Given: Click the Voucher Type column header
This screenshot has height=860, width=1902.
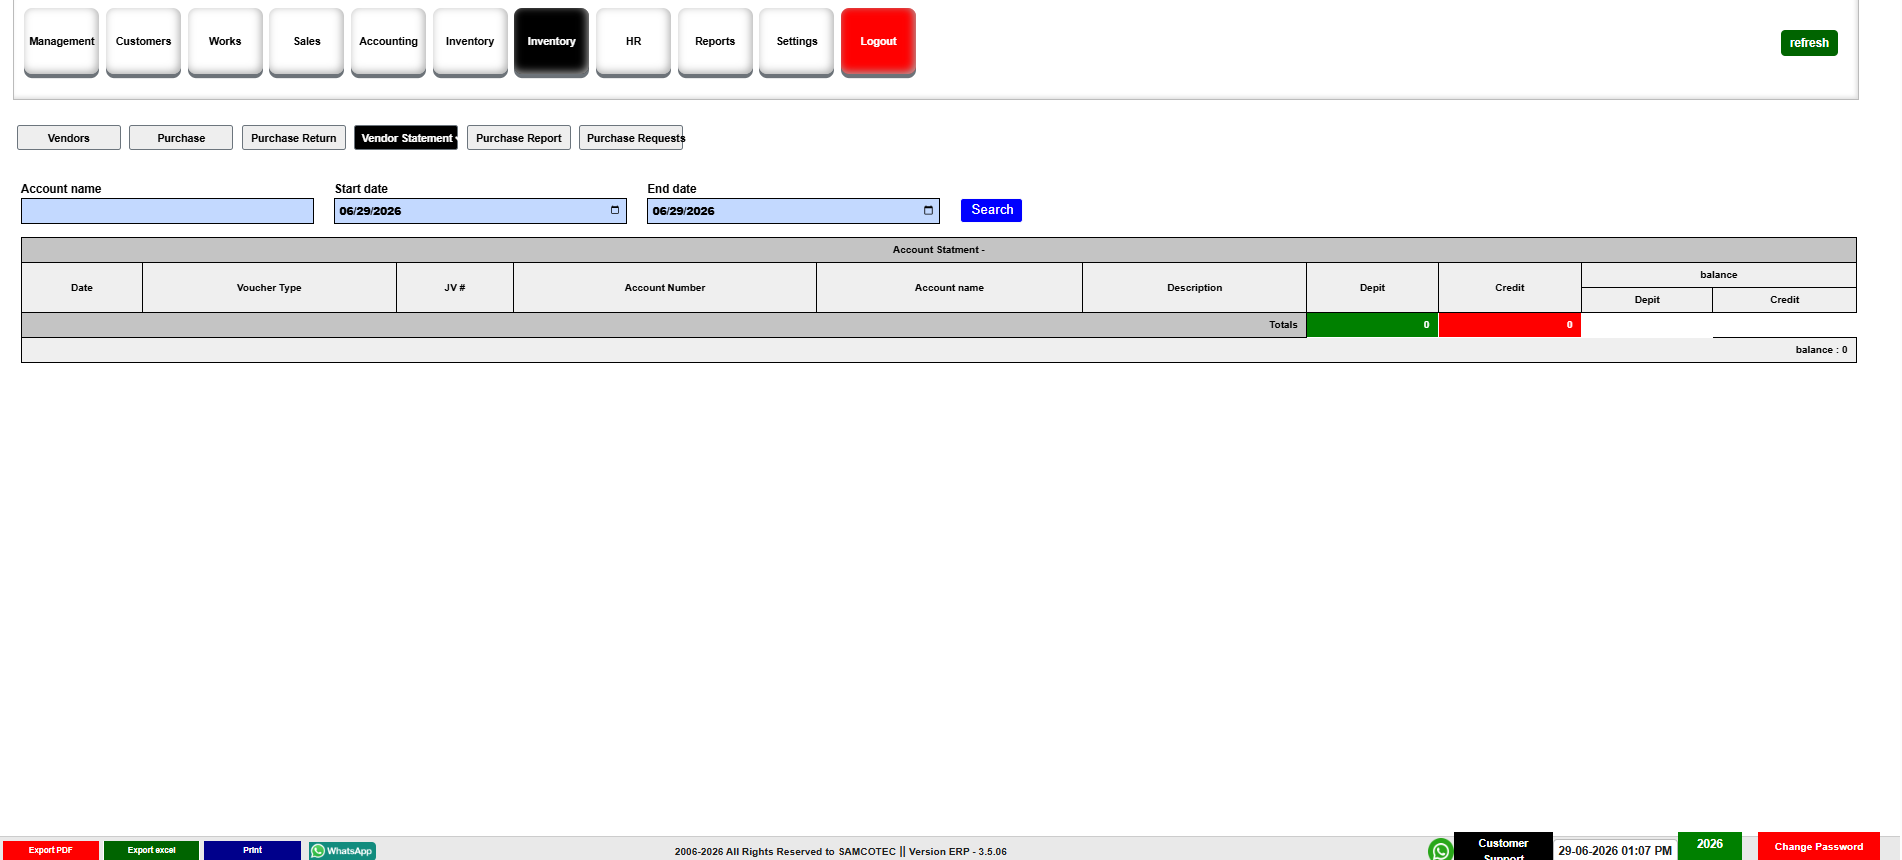Looking at the screenshot, I should pos(269,288).
